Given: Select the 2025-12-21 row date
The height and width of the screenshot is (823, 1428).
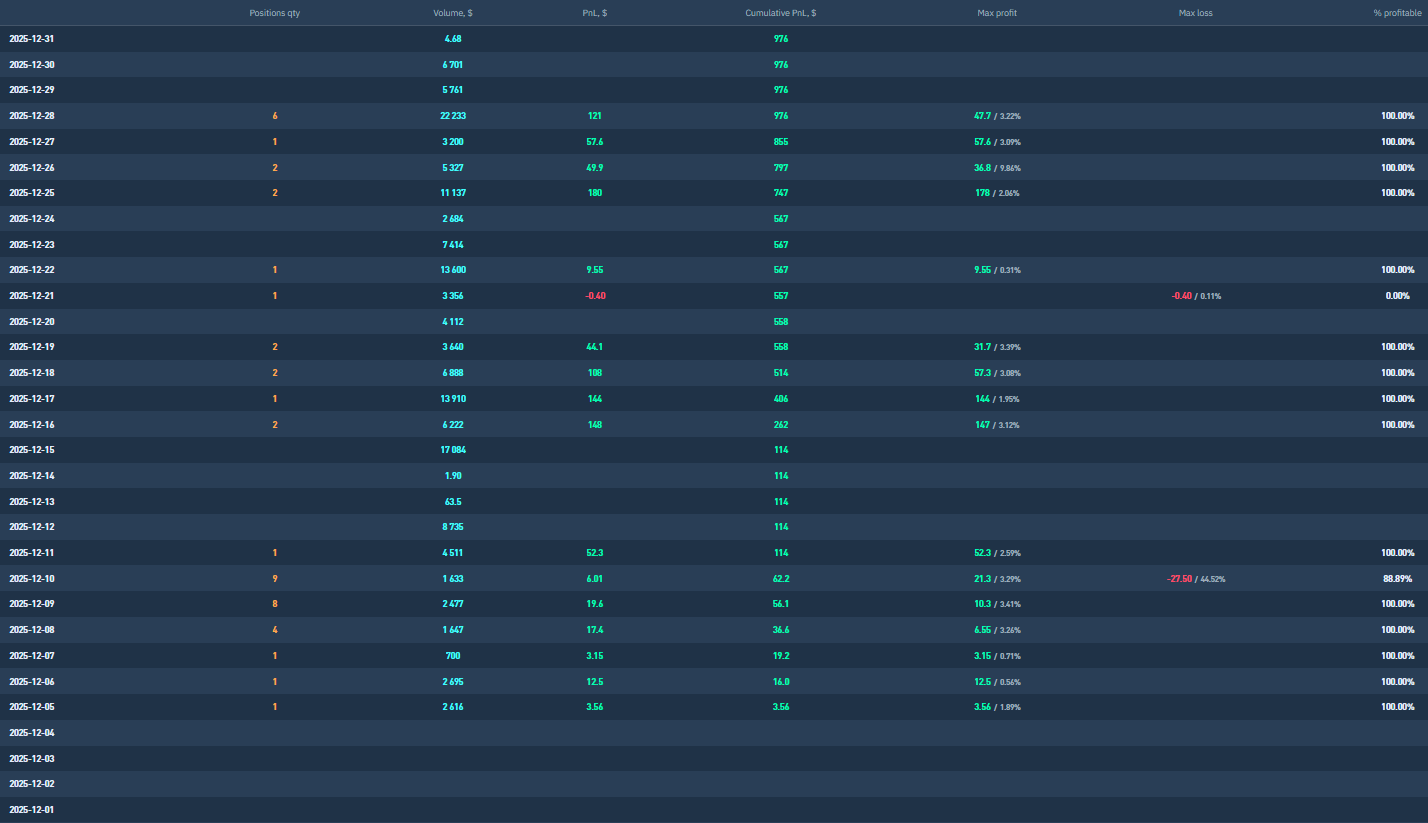Looking at the screenshot, I should click(x=32, y=296).
